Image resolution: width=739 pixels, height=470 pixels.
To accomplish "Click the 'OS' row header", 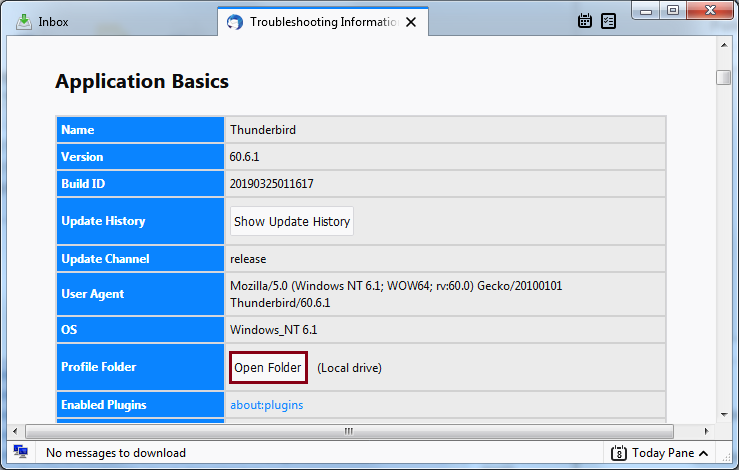I will 140,330.
